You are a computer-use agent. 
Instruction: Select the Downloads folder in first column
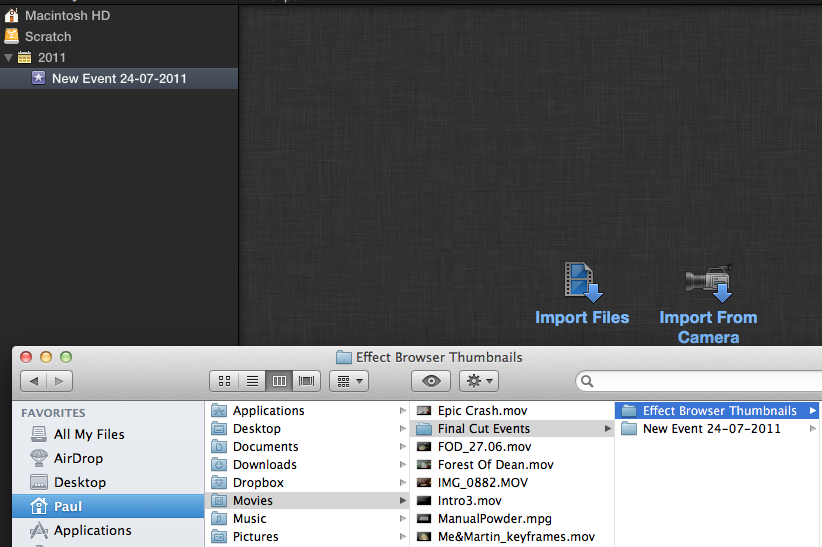coord(307,465)
